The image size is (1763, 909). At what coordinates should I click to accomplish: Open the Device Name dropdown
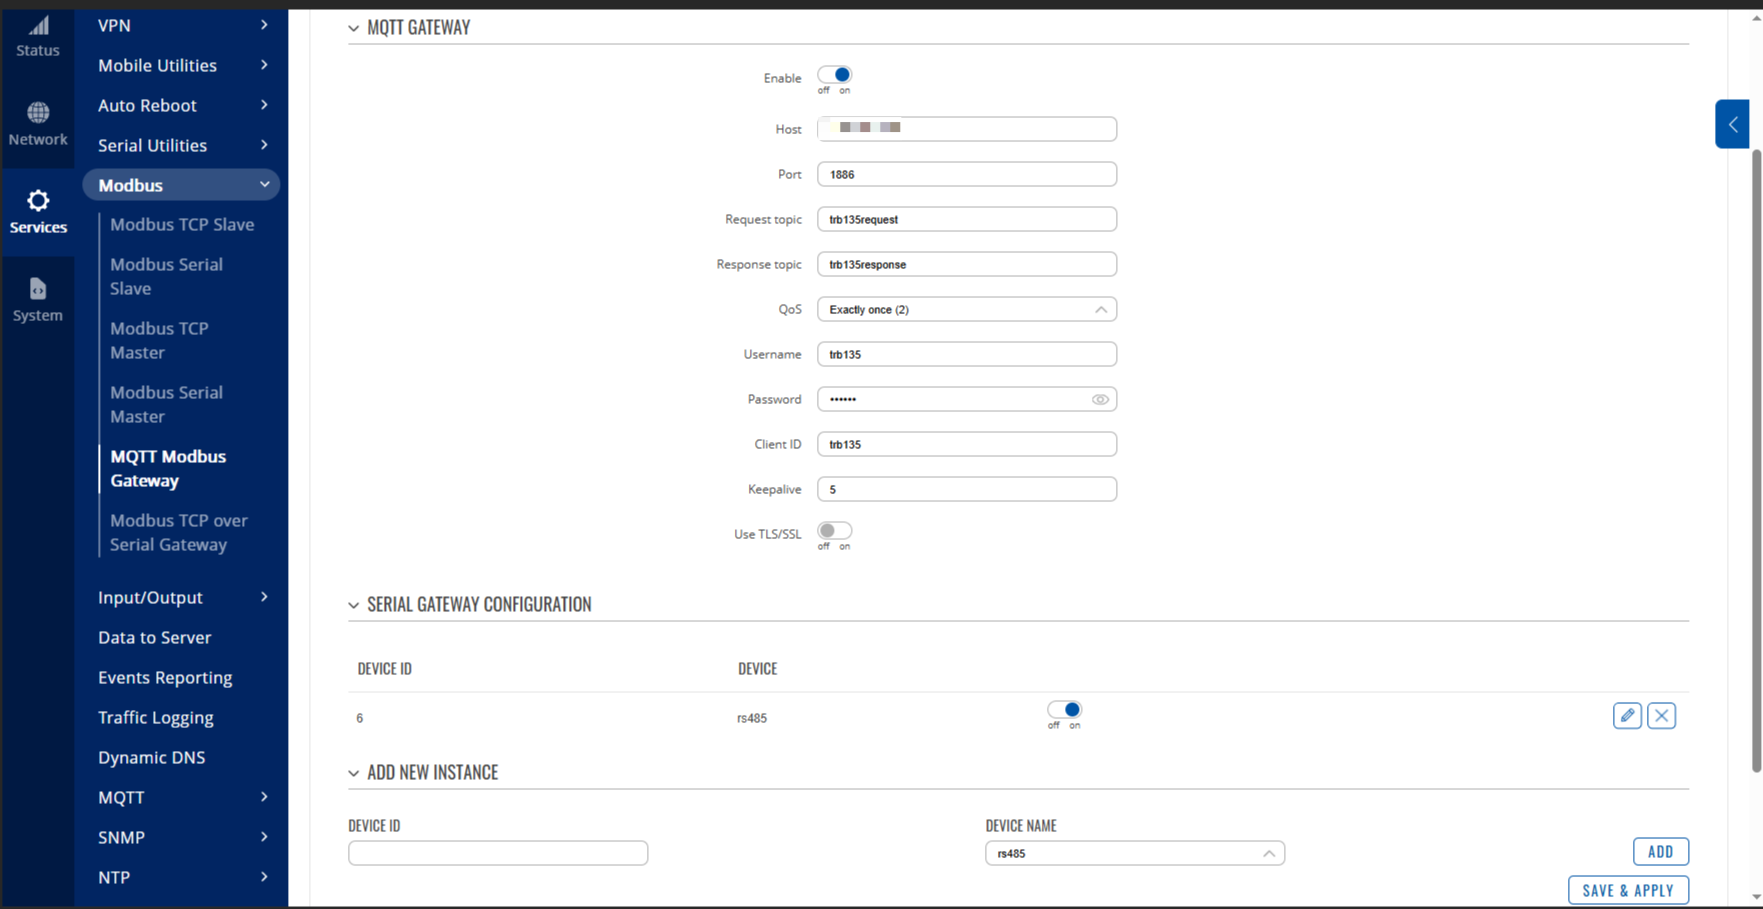pos(1134,854)
